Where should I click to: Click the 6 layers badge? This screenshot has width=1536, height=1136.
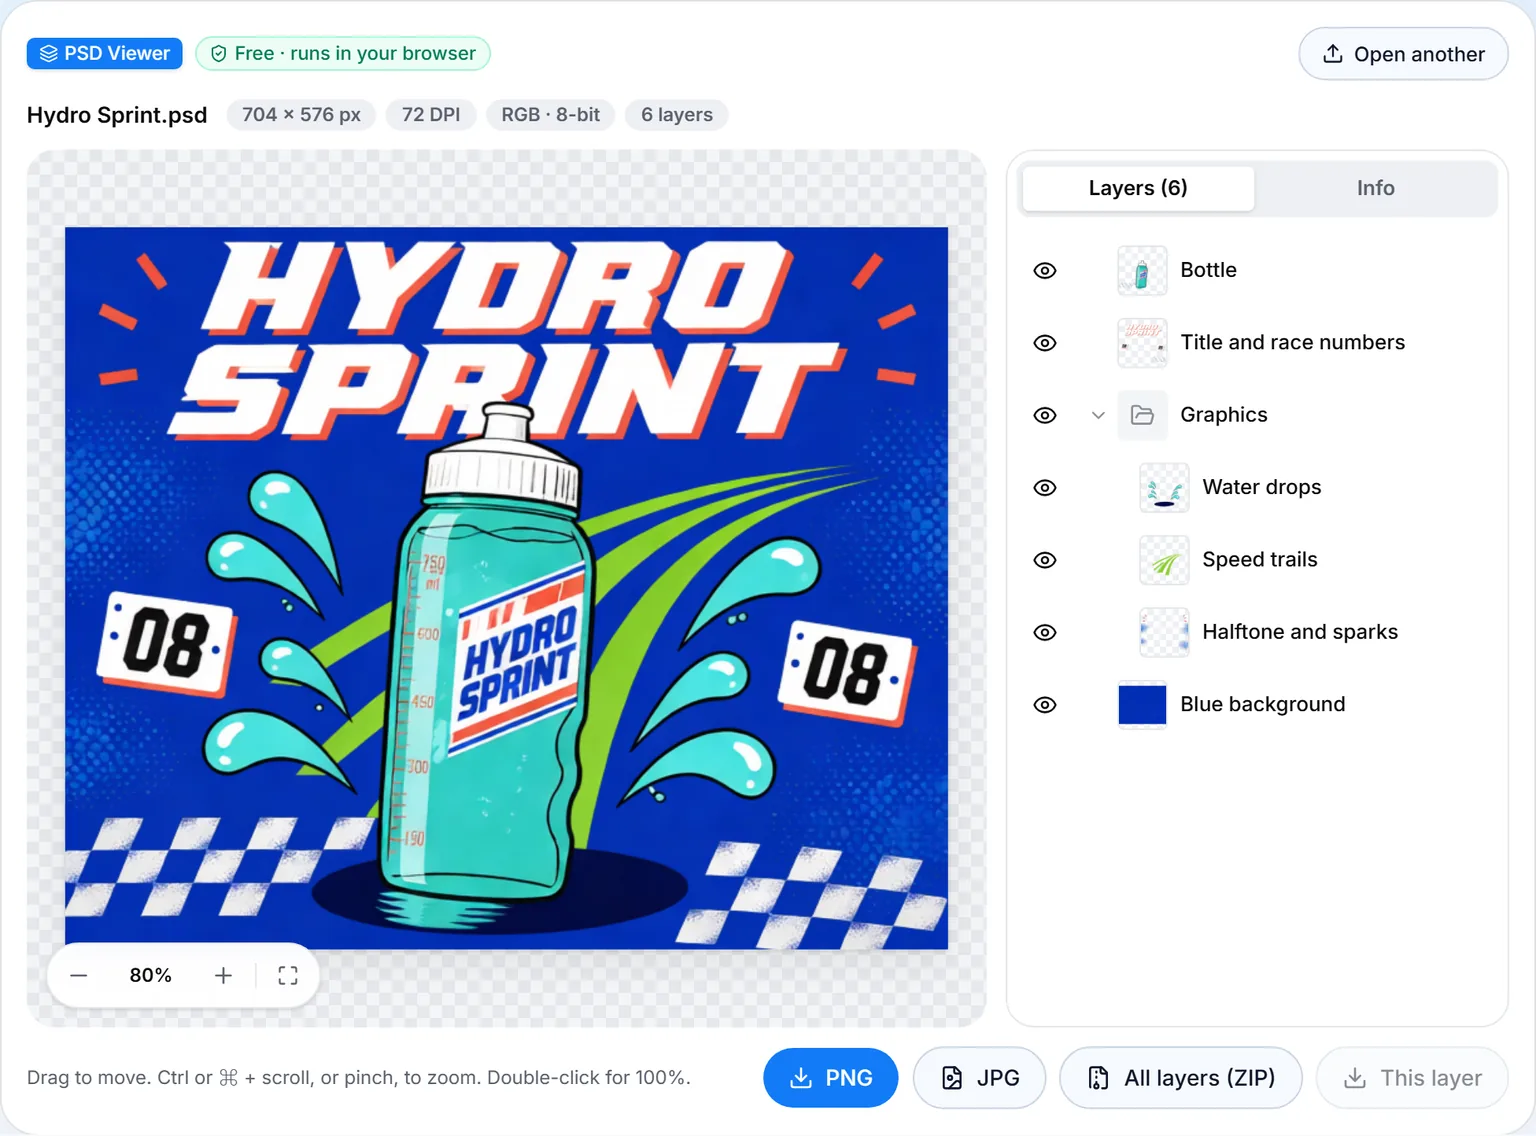tap(677, 115)
